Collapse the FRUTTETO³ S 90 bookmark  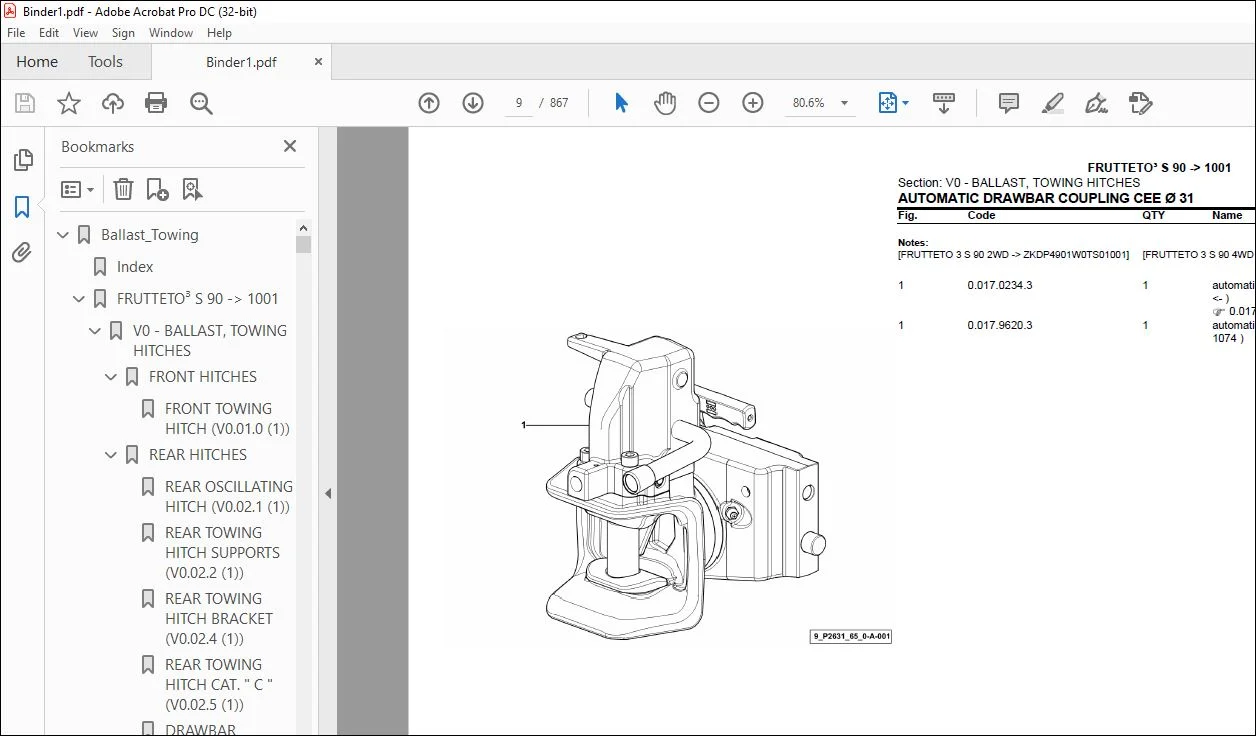tap(79, 299)
